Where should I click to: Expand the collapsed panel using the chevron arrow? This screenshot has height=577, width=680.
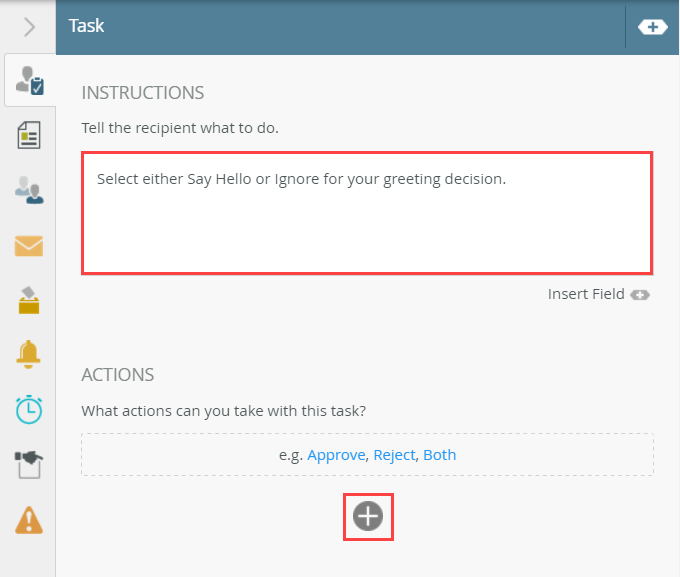[29, 27]
